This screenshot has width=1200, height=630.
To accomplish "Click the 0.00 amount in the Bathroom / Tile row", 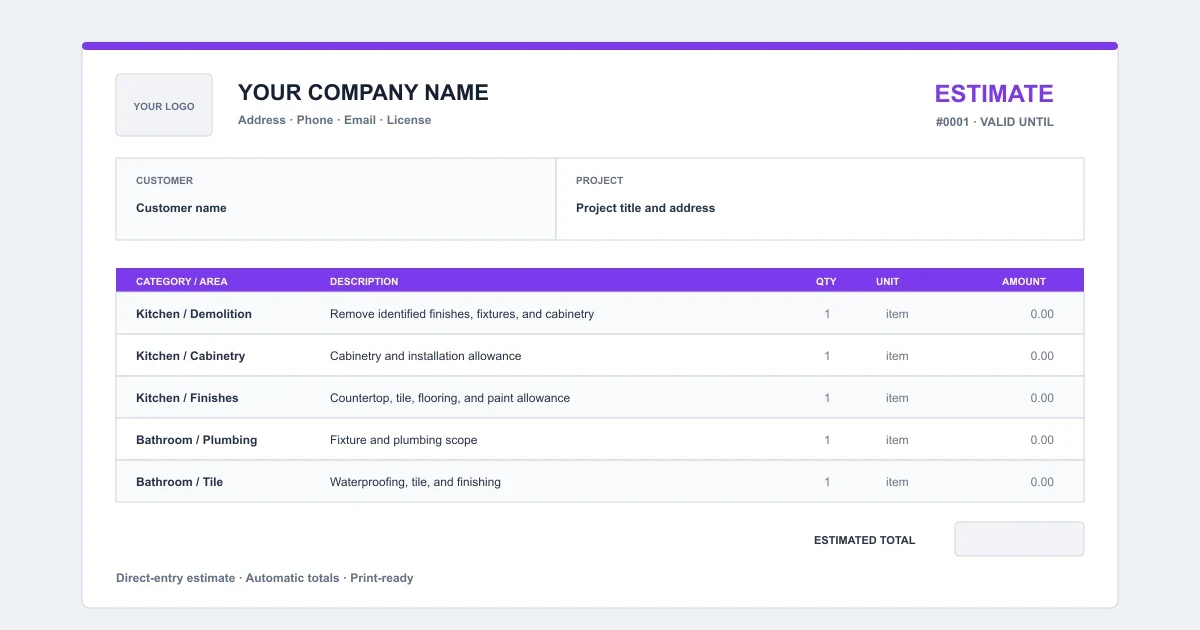I will tap(1042, 482).
